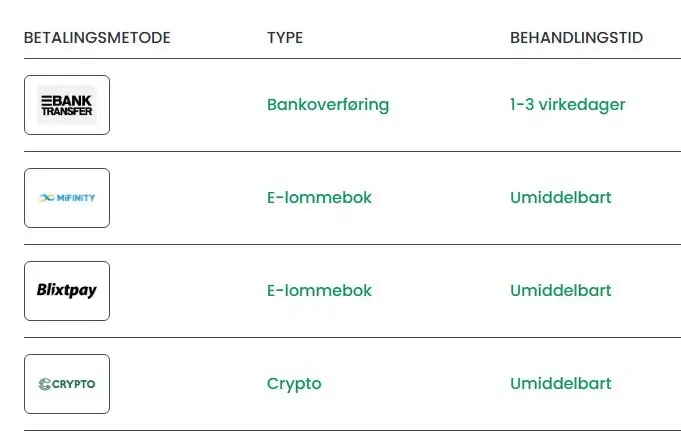Select Umiddelbart in the MiFinity row
The width and height of the screenshot is (681, 442).
point(561,198)
